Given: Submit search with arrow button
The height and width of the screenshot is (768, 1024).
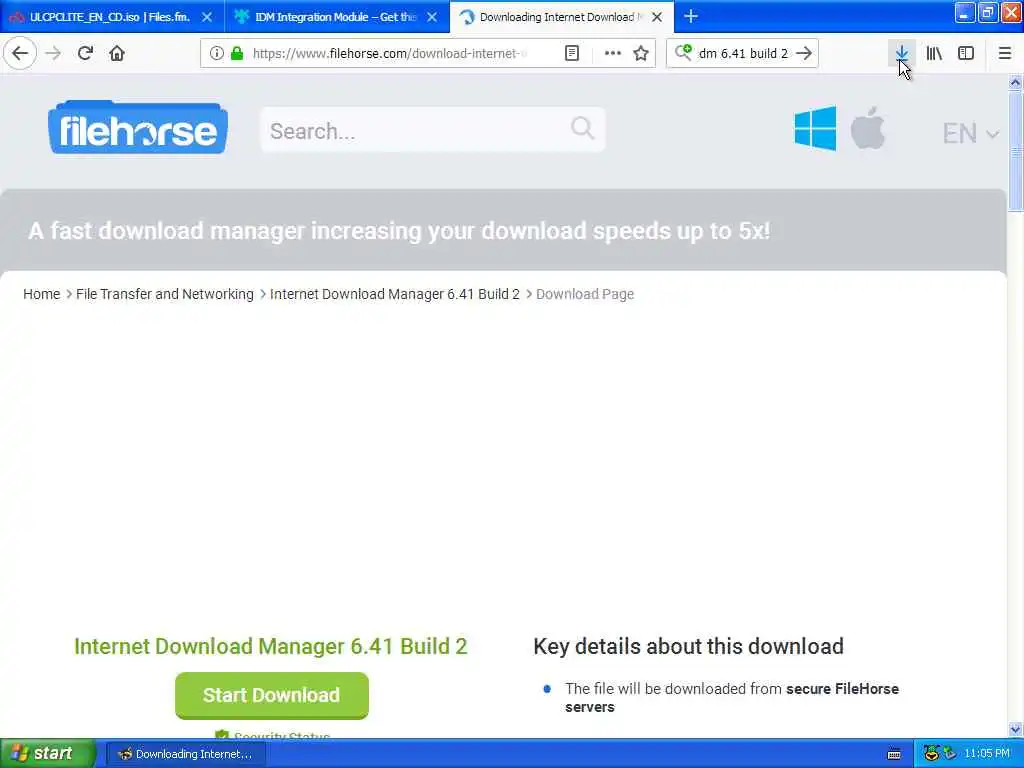Looking at the screenshot, I should [804, 53].
